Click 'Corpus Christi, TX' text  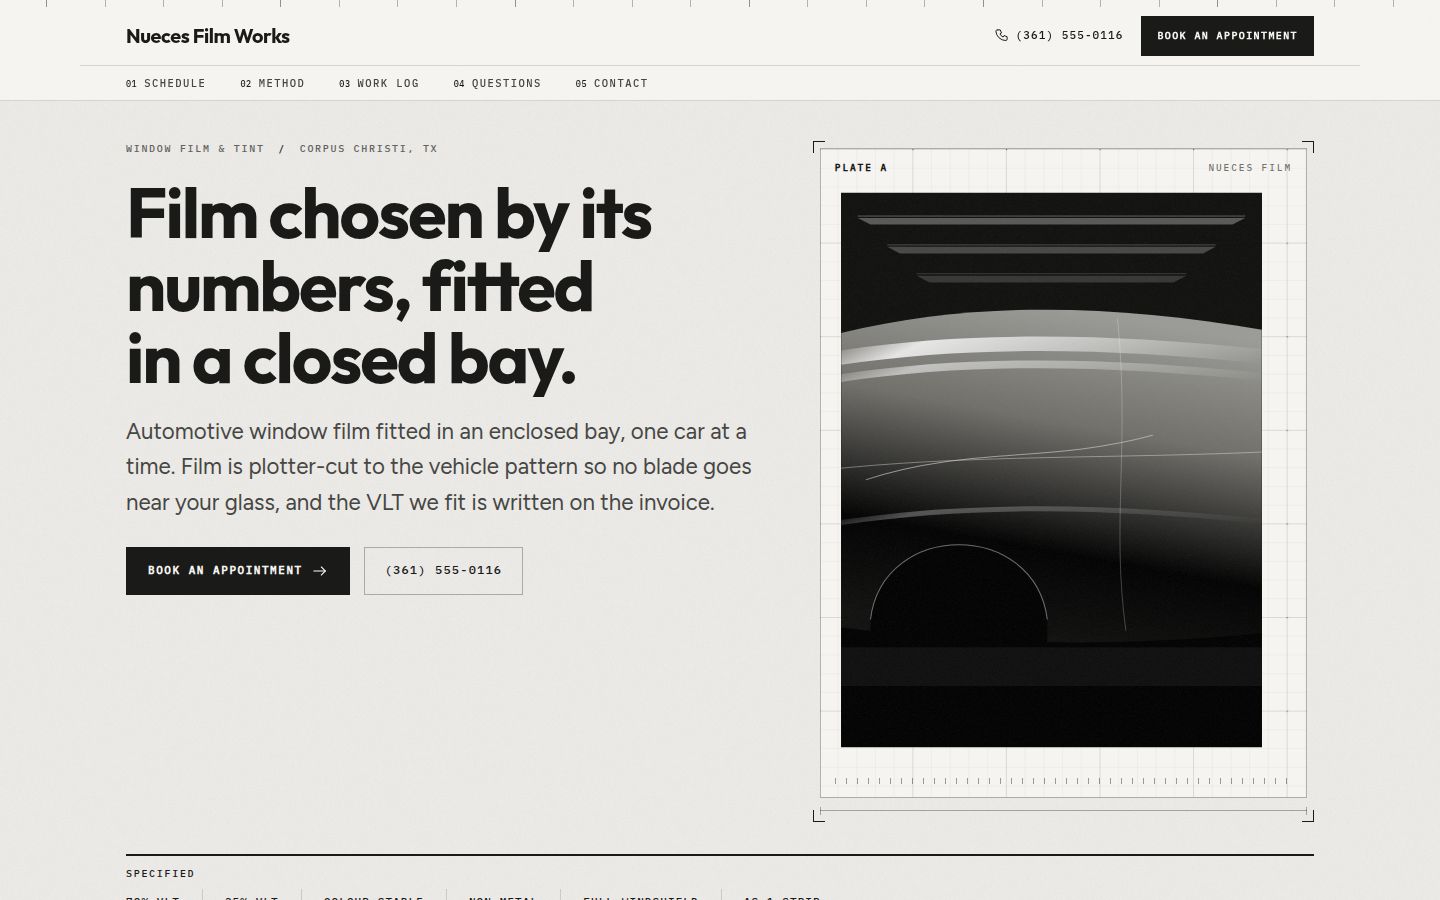pos(369,149)
